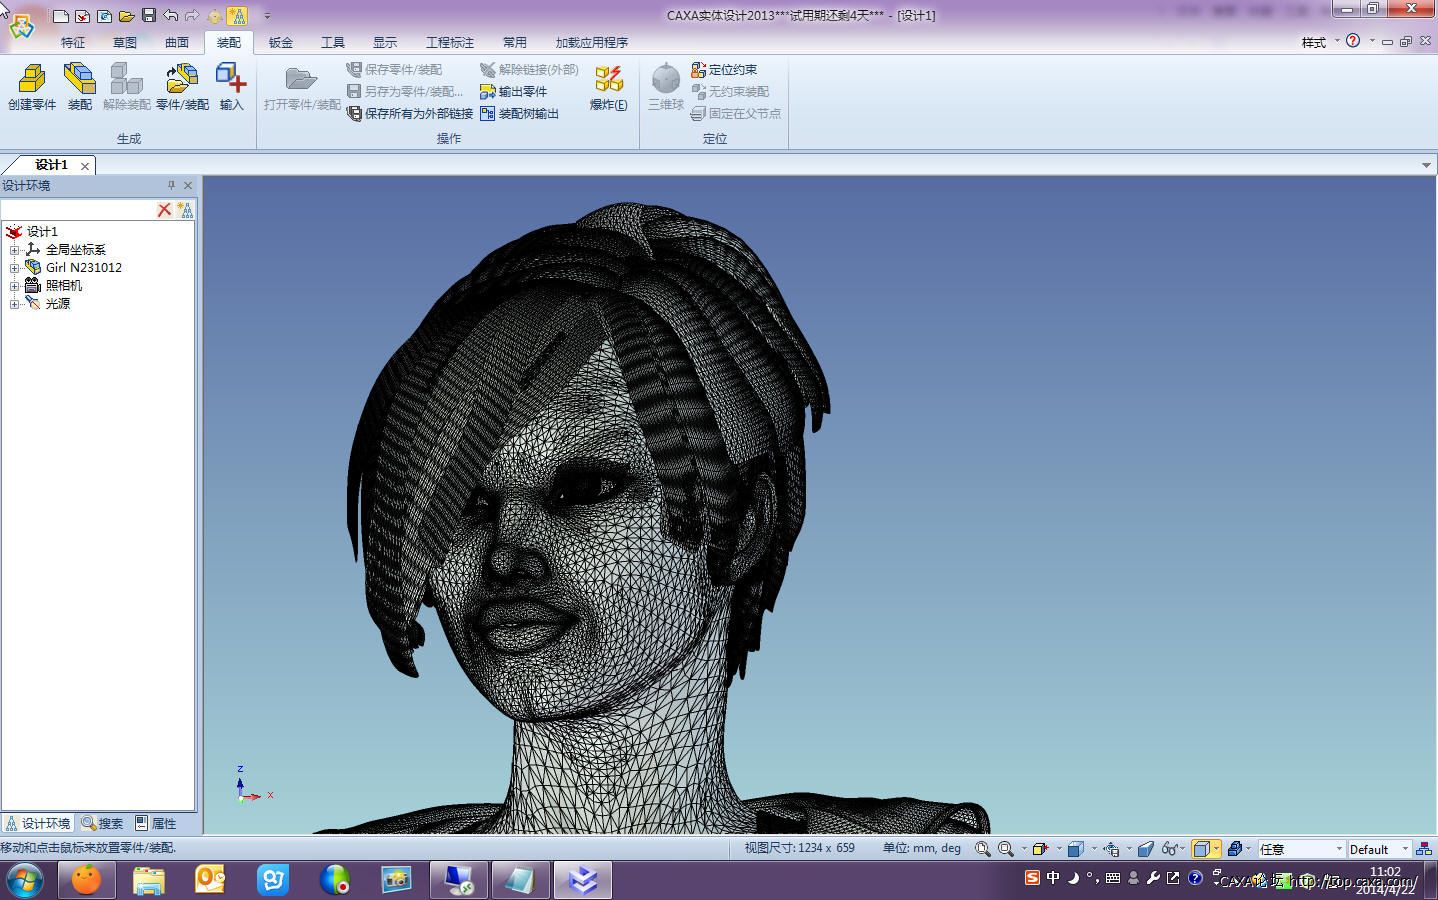Click the Girl N231012 part icon in tree
Screen dimensions: 1438x900
pyautogui.click(x=33, y=267)
